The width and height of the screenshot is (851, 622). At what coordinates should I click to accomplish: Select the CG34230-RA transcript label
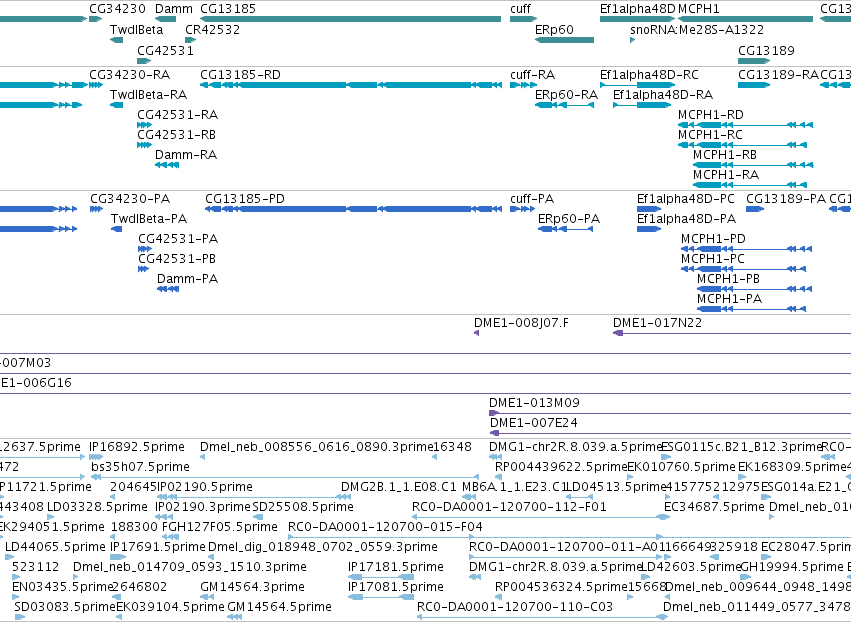pyautogui.click(x=130, y=74)
